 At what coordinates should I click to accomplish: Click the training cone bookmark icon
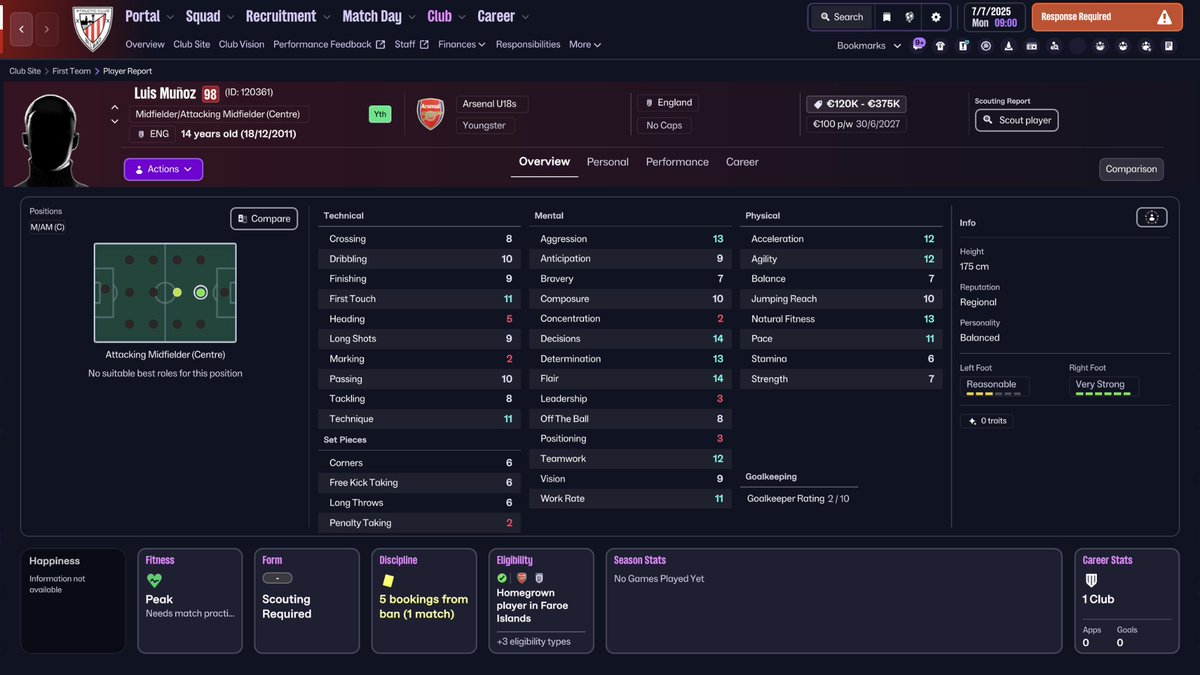pyautogui.click(x=1008, y=46)
